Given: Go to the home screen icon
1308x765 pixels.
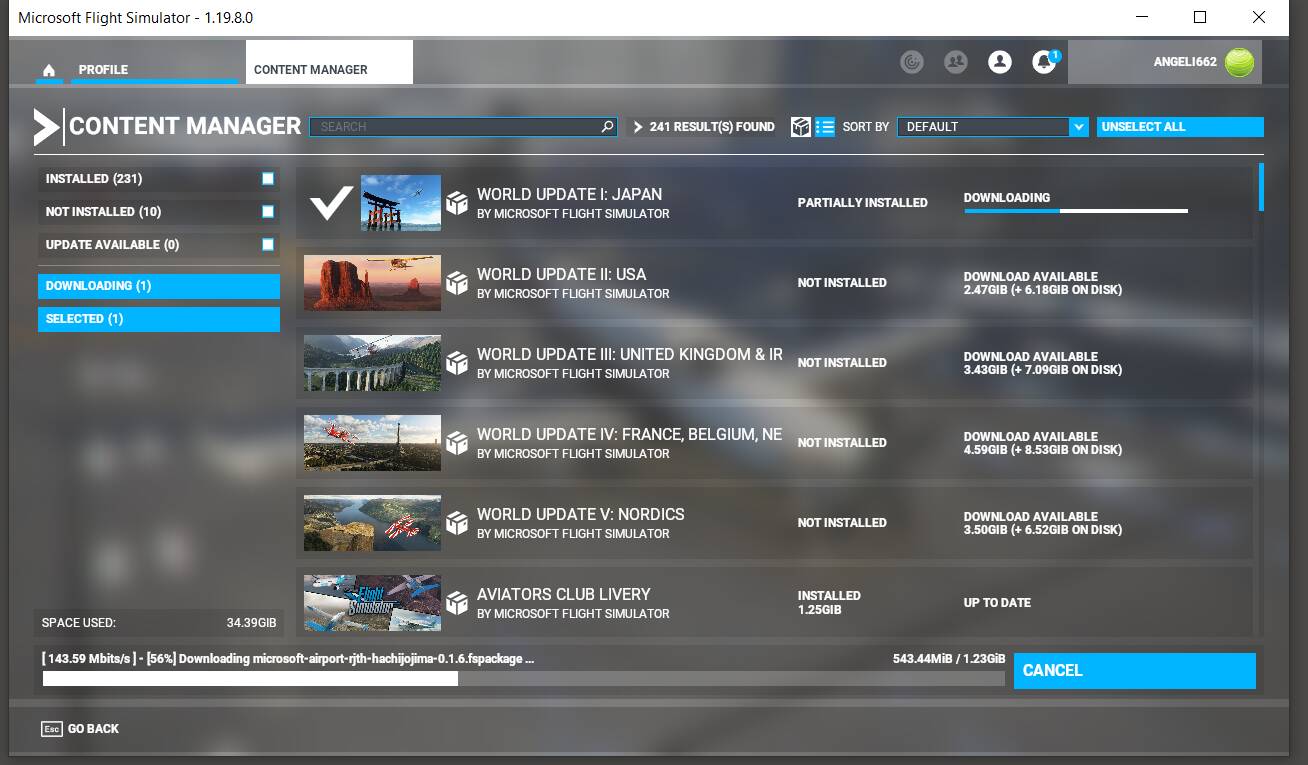Looking at the screenshot, I should pos(48,70).
